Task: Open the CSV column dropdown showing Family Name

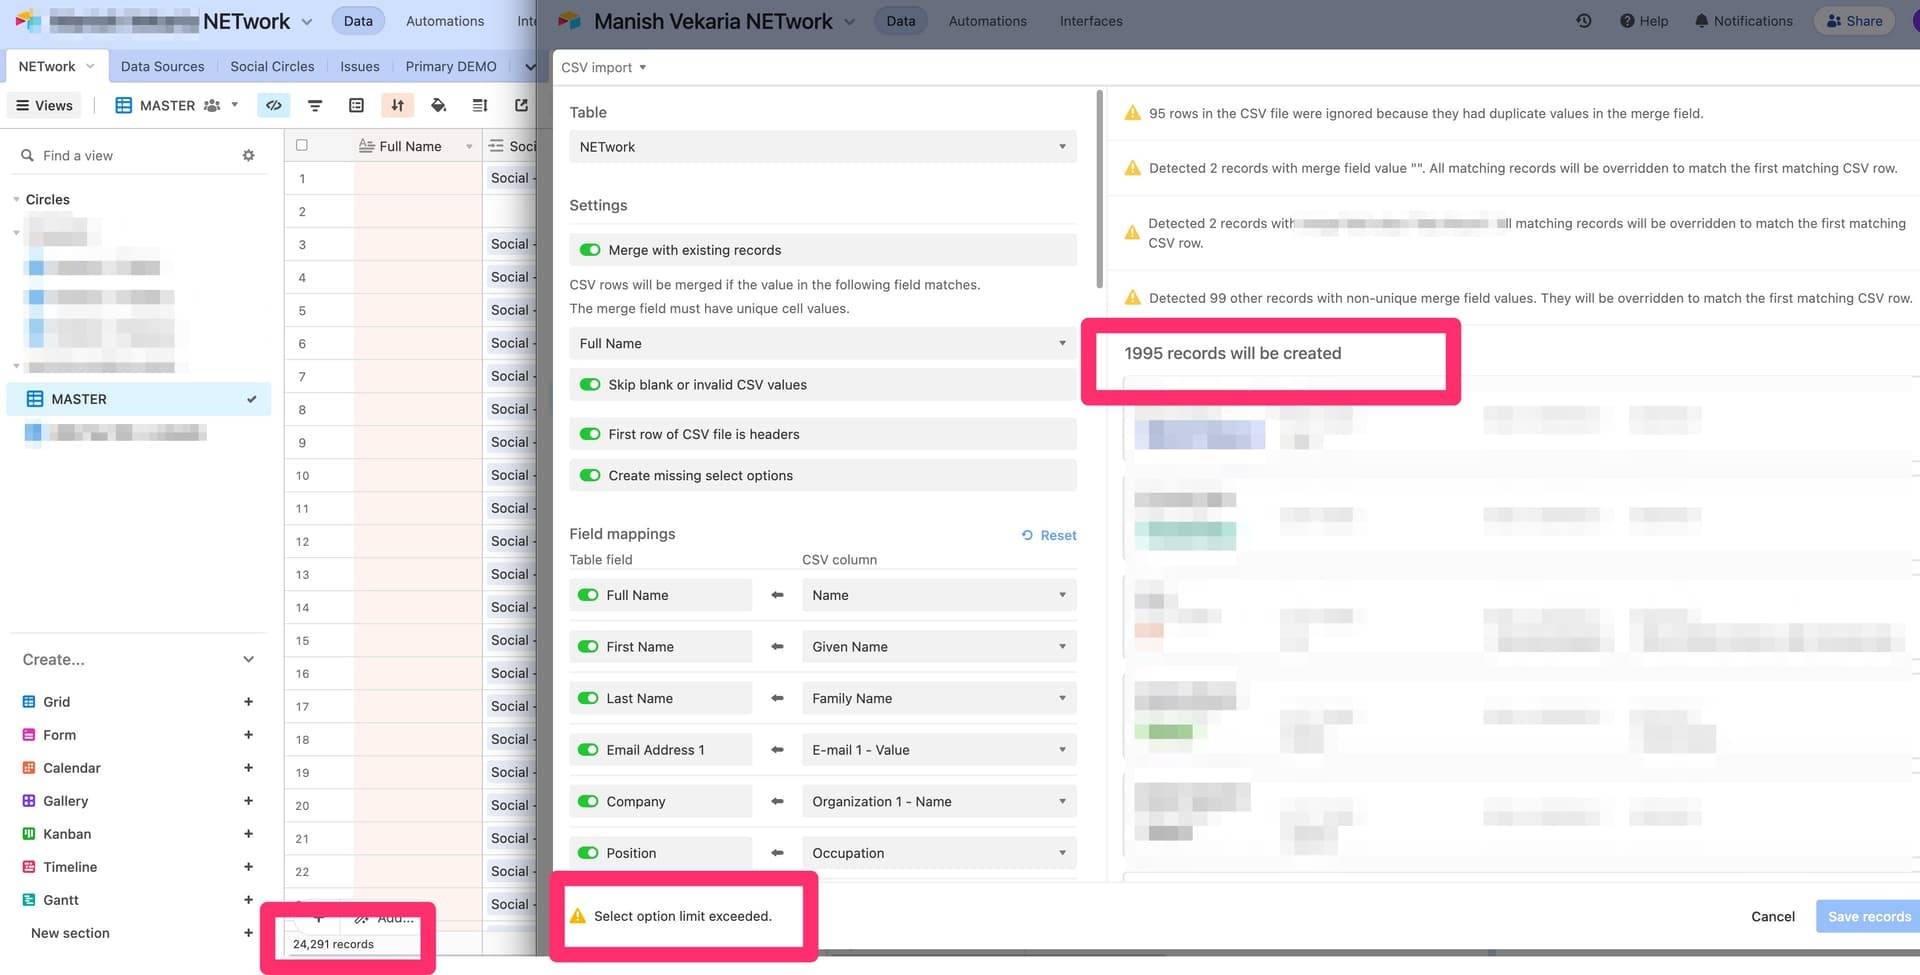Action: 939,698
